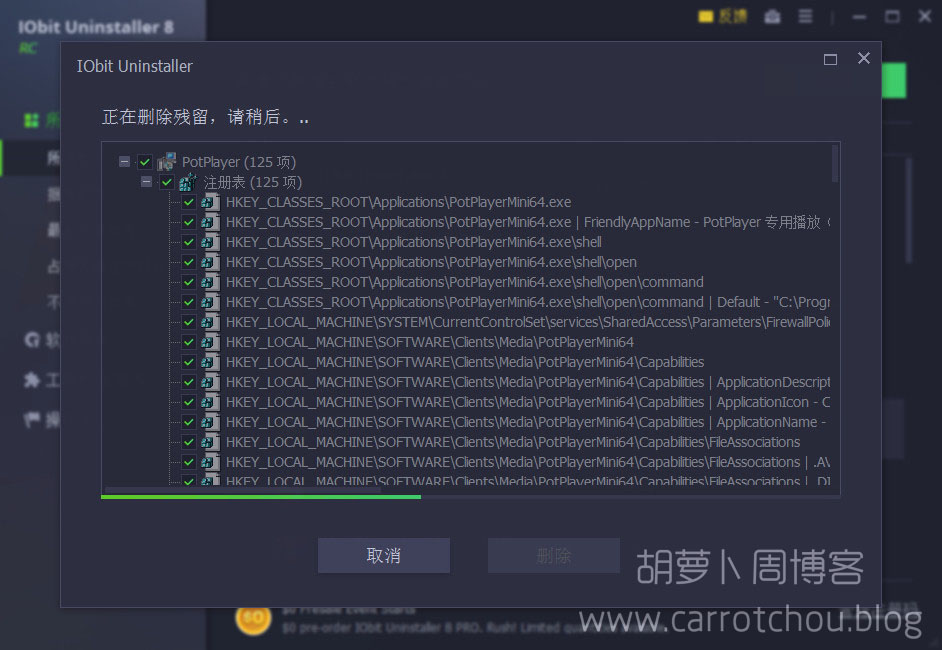Screen dimensions: 942x650
Task: Select the 注册表 (125 项) tree label
Action: click(x=252, y=182)
